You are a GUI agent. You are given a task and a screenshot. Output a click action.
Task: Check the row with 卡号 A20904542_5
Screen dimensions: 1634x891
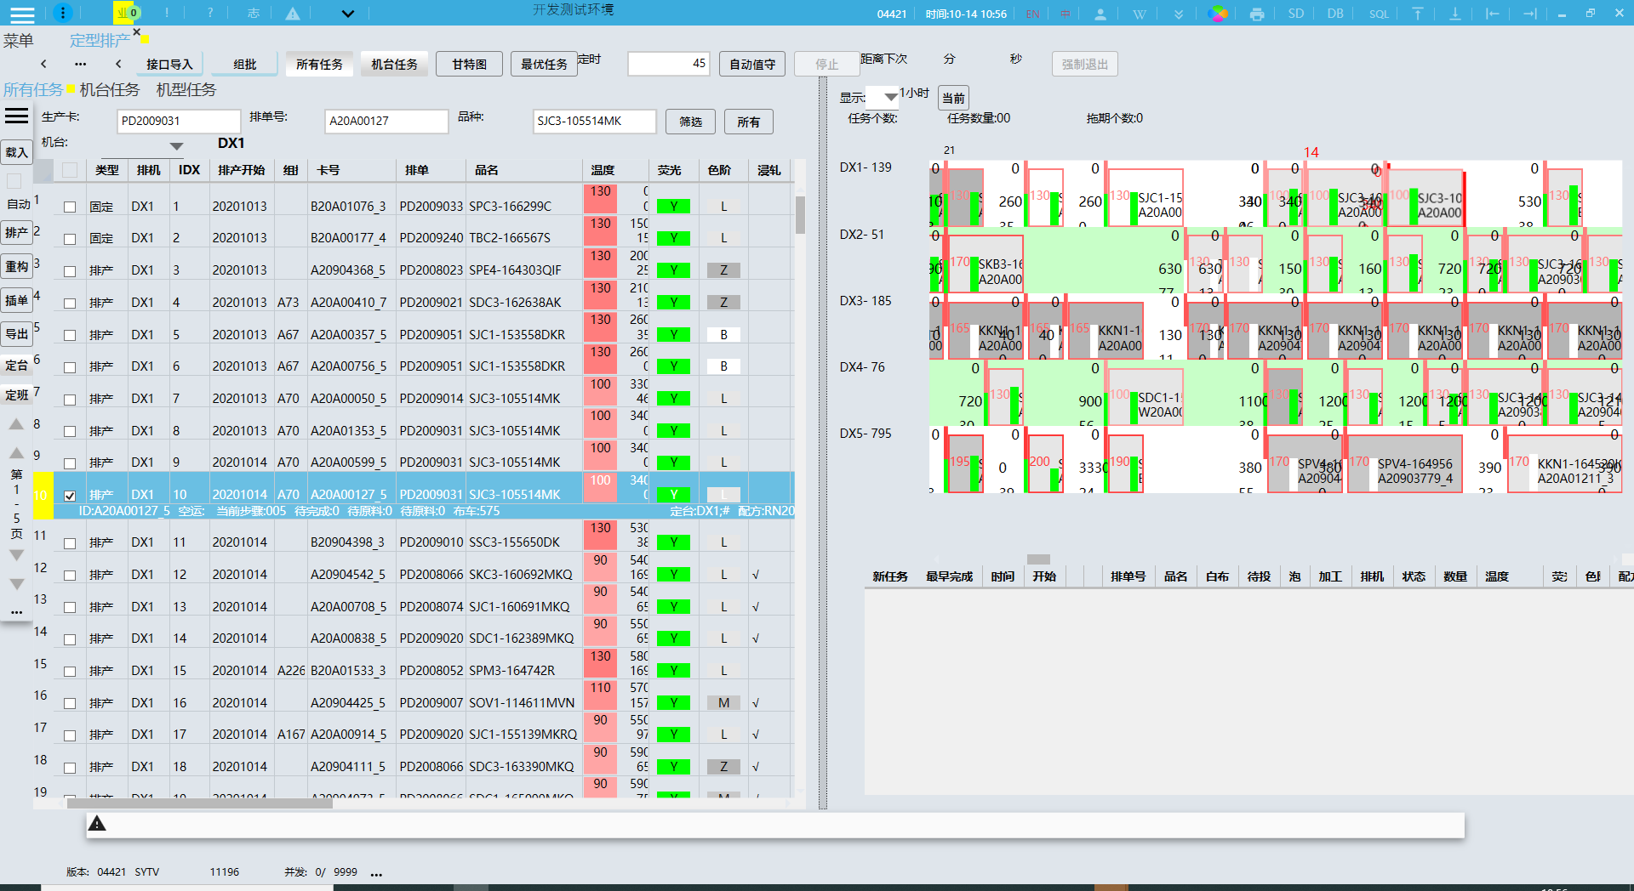click(70, 575)
